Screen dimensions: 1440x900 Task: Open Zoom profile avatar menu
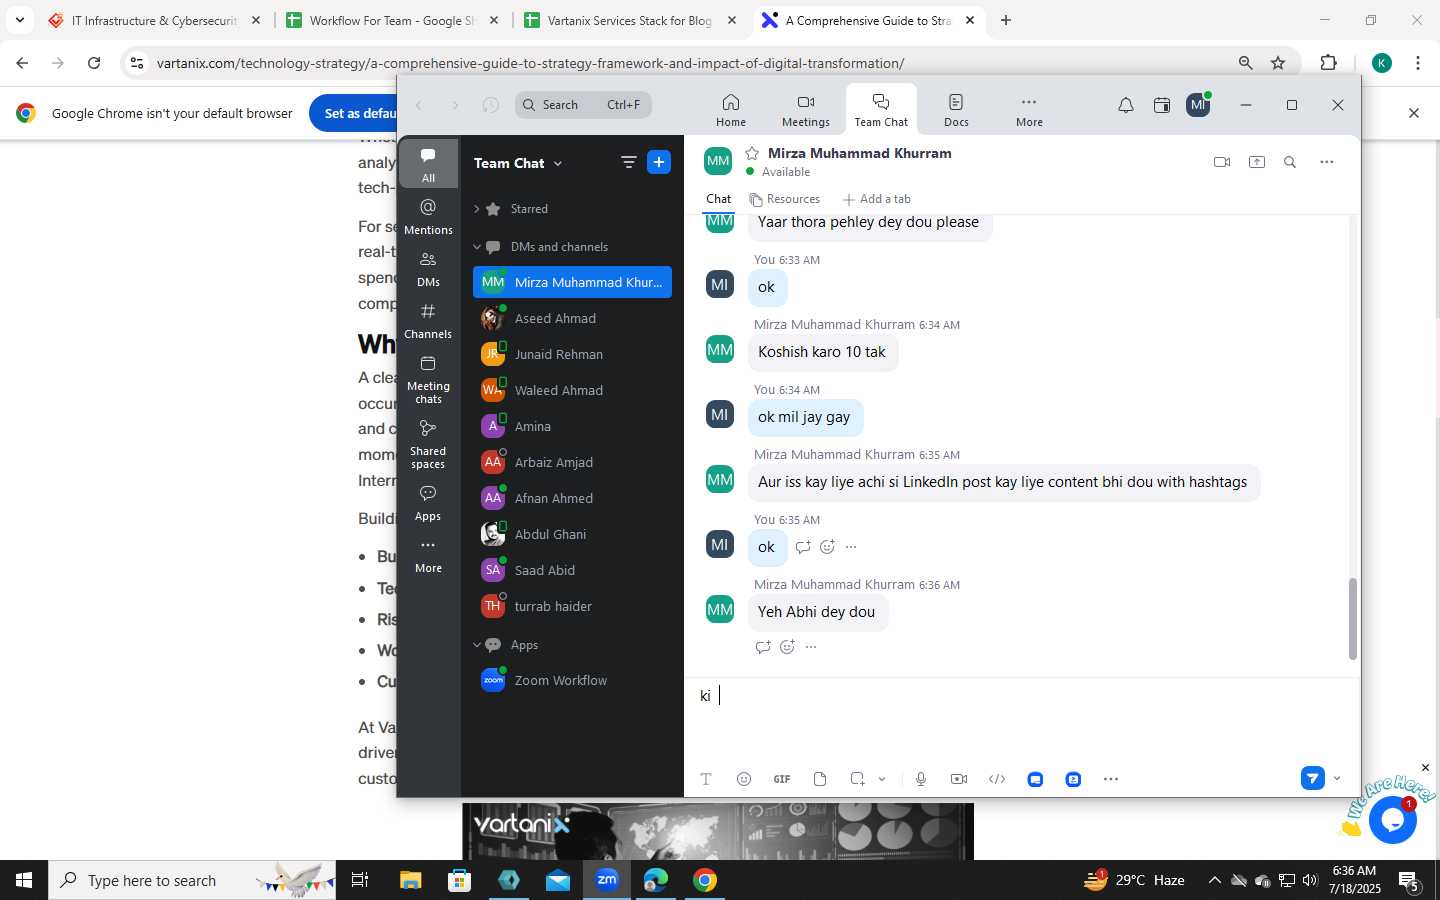[x=1198, y=104]
